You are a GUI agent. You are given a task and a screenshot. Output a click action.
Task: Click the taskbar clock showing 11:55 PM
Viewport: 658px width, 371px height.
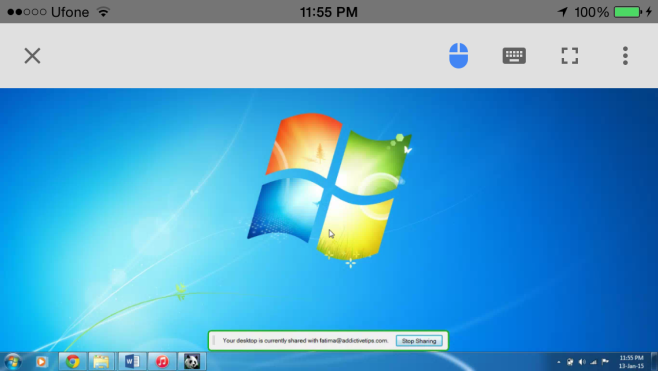pos(631,362)
